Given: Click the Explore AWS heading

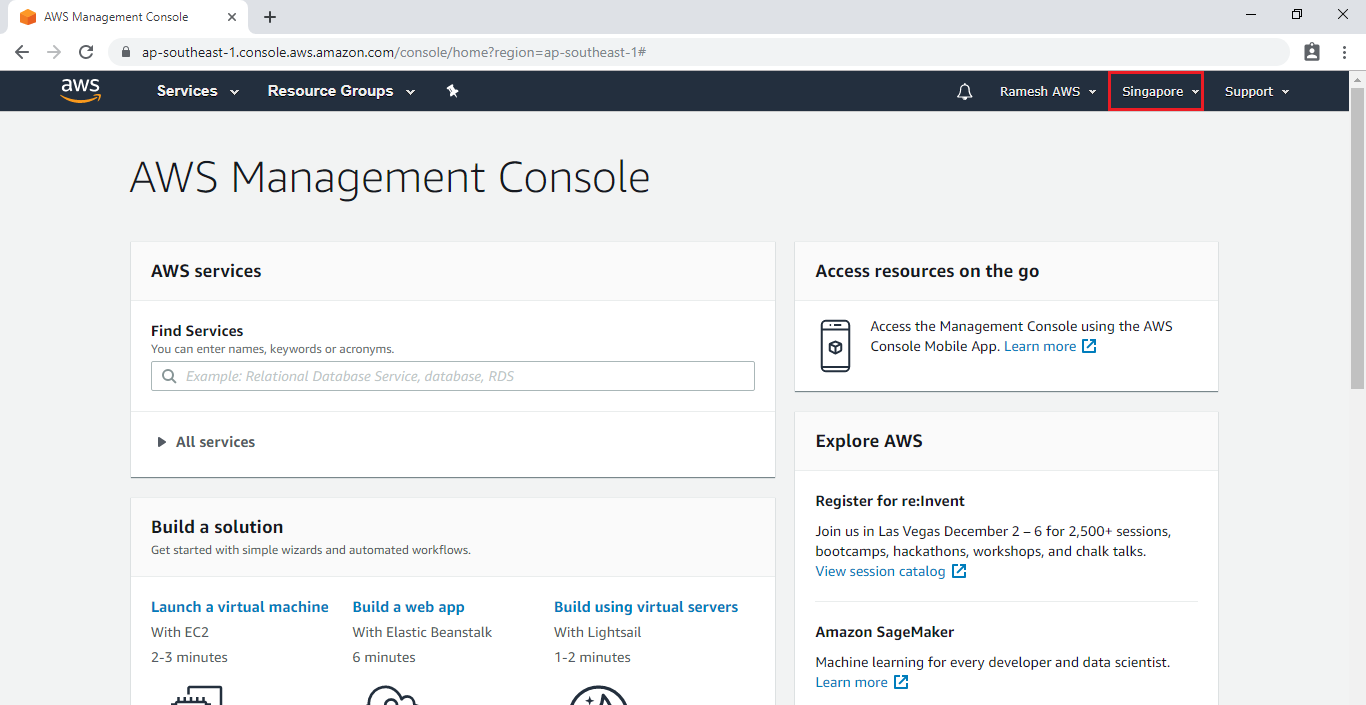Looking at the screenshot, I should tap(869, 441).
